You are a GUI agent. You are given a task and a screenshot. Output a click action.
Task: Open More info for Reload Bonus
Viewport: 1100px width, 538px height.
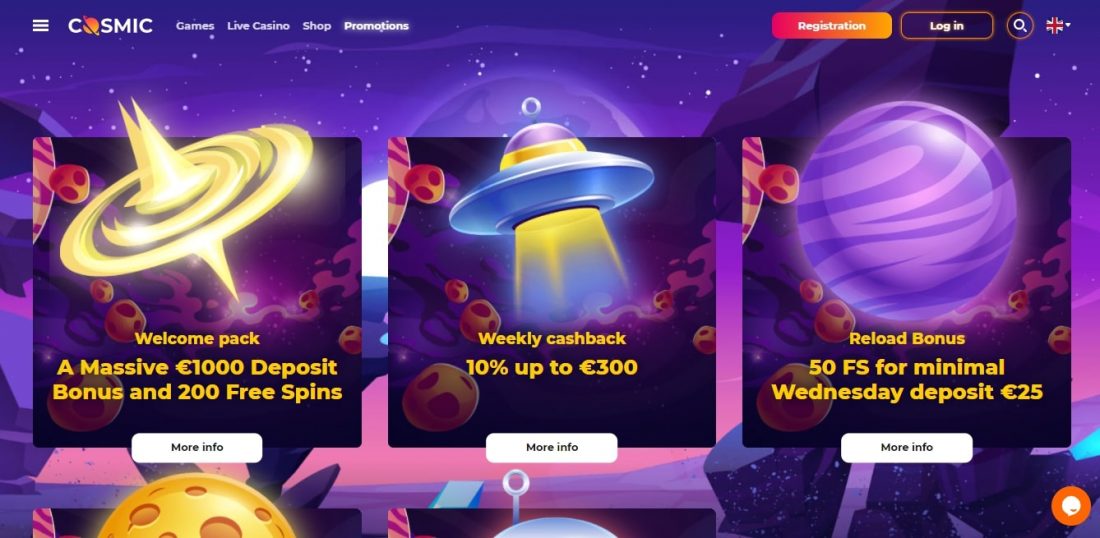tap(906, 448)
